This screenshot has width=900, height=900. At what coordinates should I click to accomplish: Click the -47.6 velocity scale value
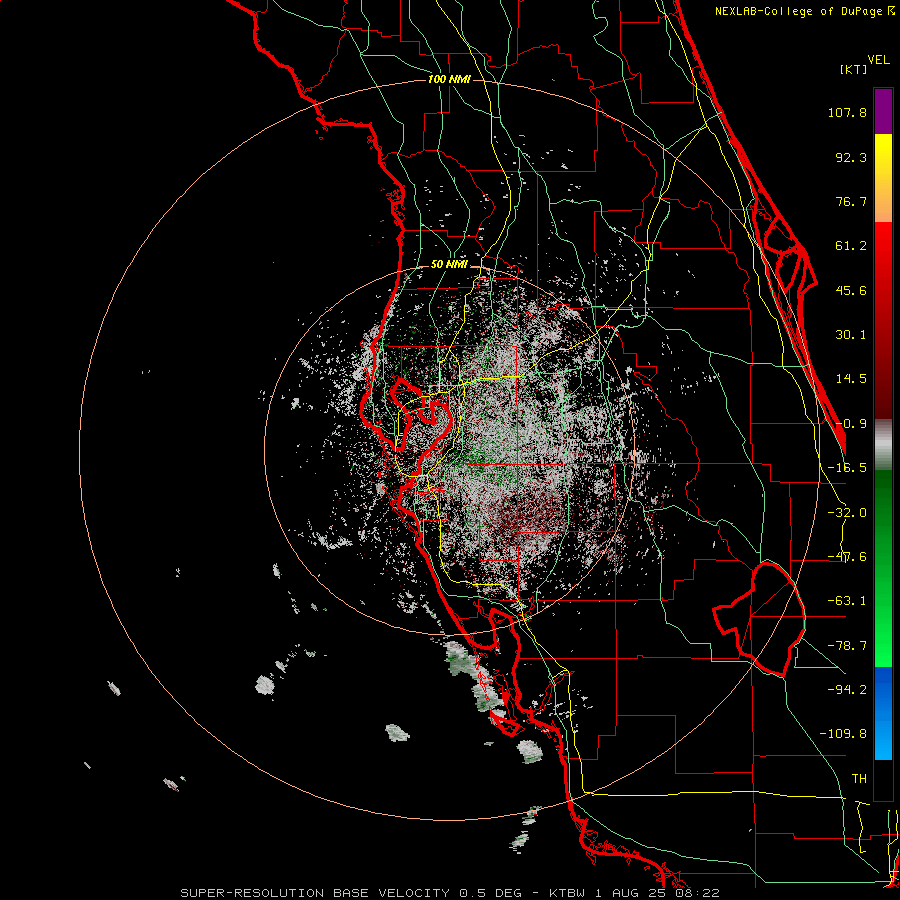click(847, 557)
